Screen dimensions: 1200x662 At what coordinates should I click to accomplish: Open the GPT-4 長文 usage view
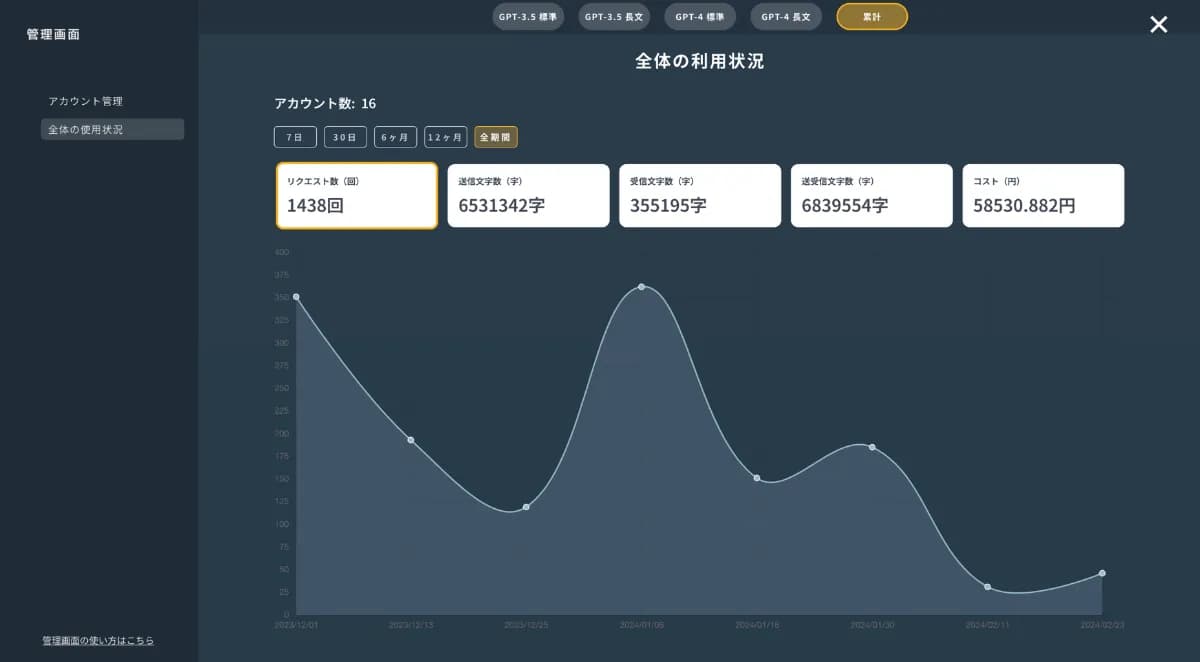tap(785, 16)
